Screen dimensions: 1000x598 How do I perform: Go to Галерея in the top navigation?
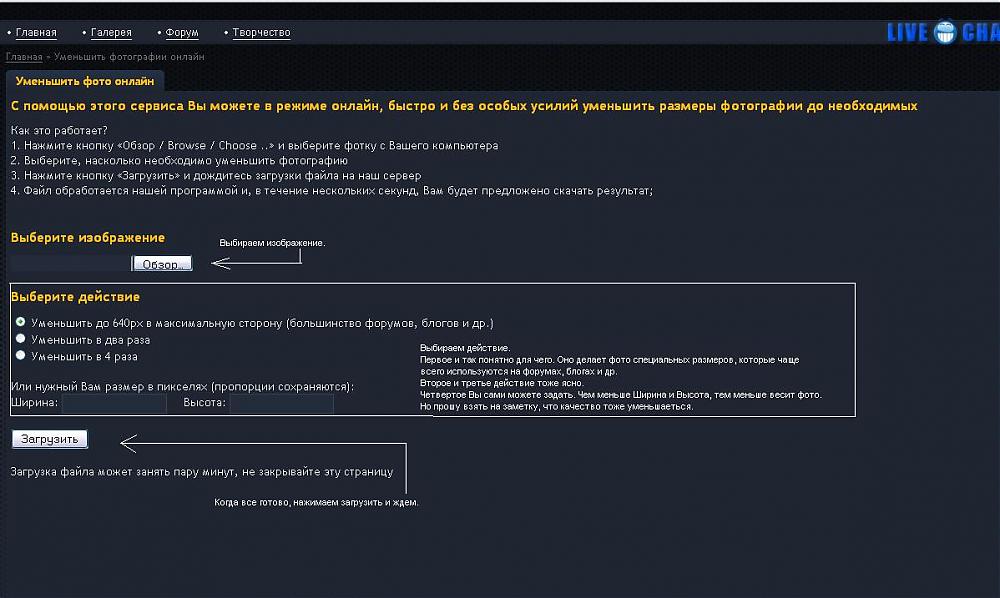click(110, 33)
